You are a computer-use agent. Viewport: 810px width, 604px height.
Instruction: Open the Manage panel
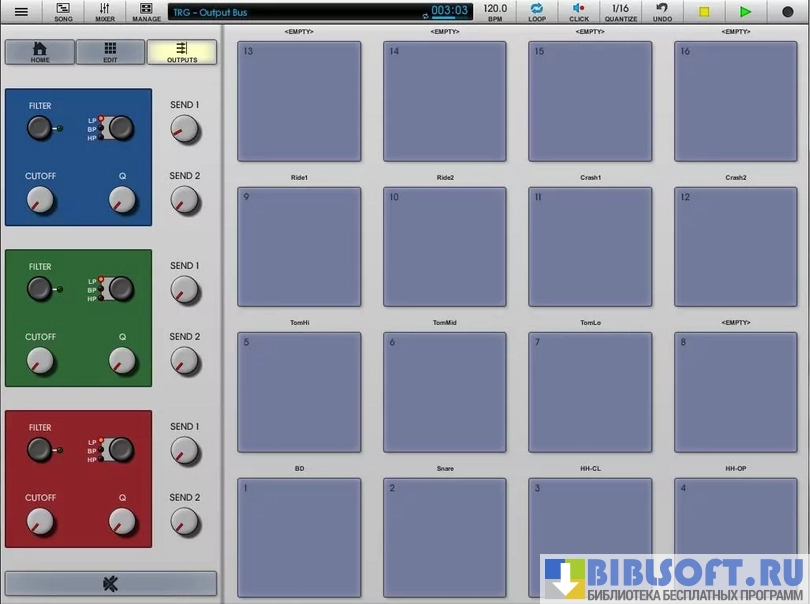pyautogui.click(x=146, y=12)
